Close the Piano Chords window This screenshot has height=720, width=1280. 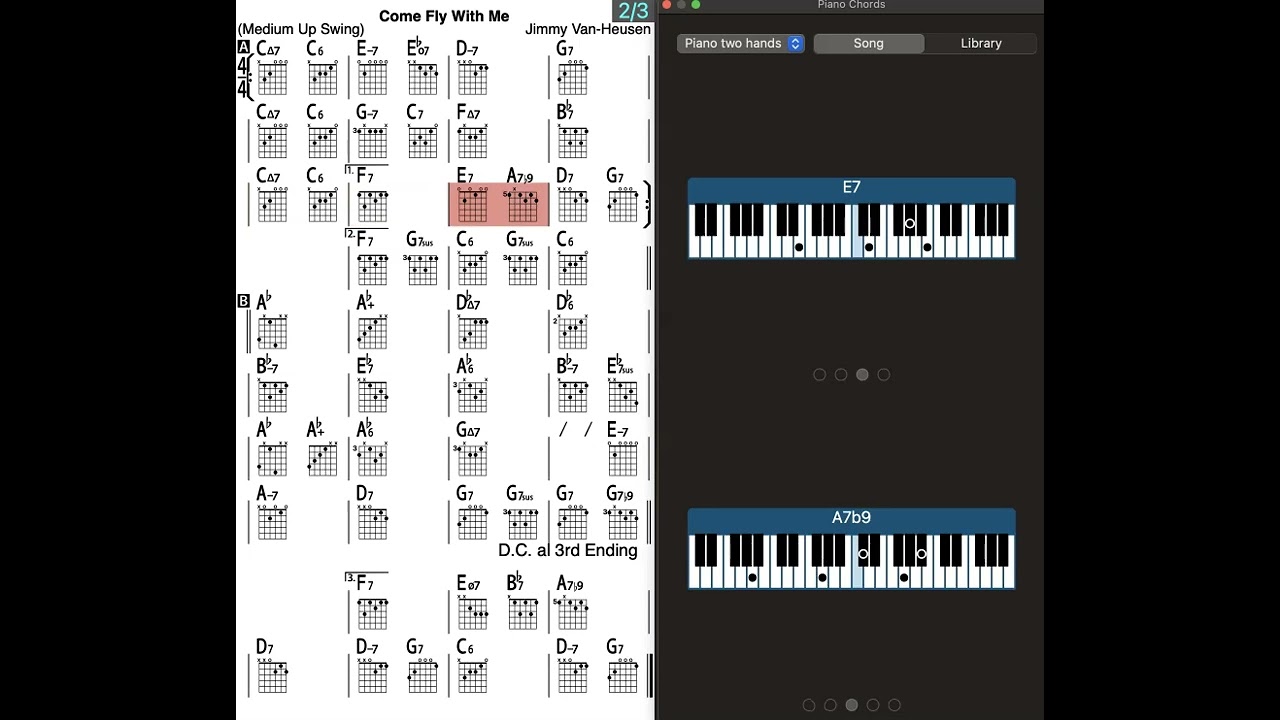pos(667,5)
